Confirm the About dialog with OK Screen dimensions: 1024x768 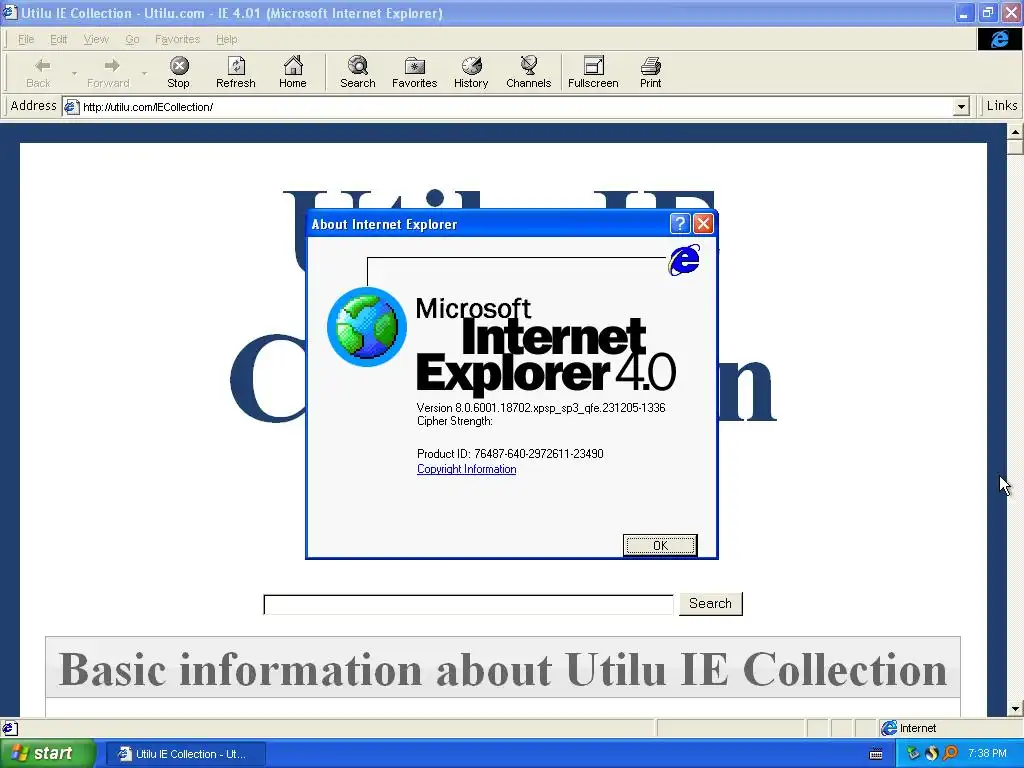pos(660,545)
